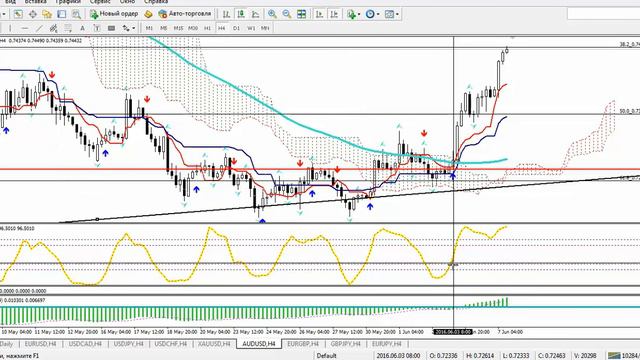The height and width of the screenshot is (360, 640).
Task: Open the Templates icon
Action: pyautogui.click(x=389, y=14)
